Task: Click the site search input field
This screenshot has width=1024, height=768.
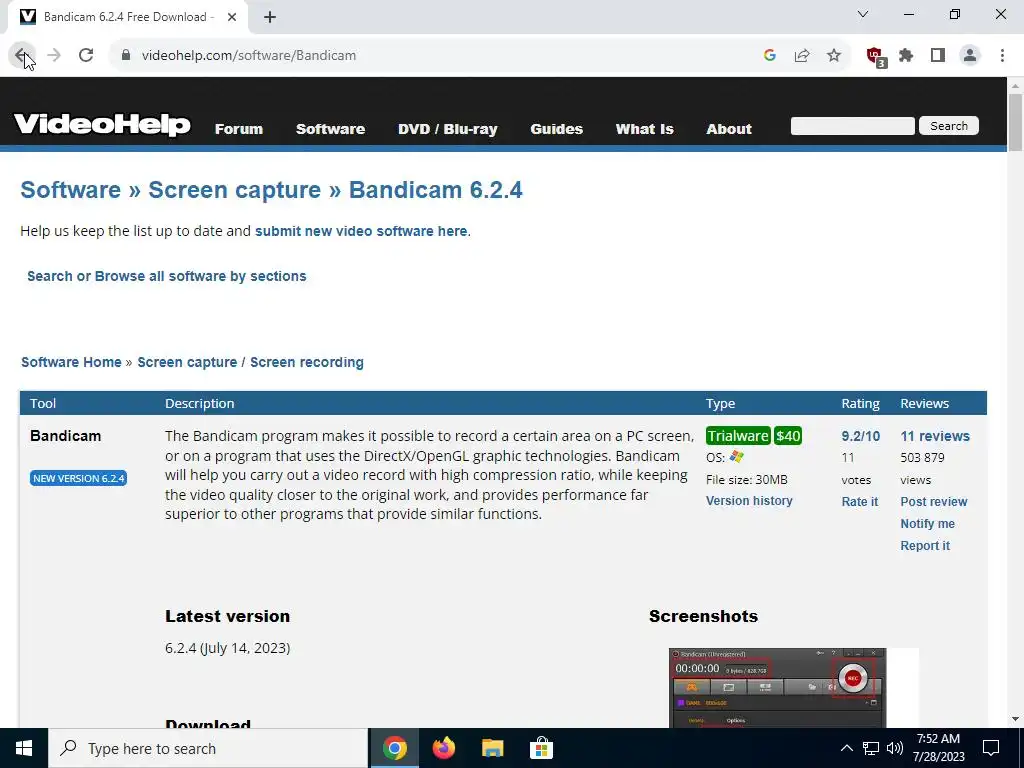Action: tap(852, 126)
